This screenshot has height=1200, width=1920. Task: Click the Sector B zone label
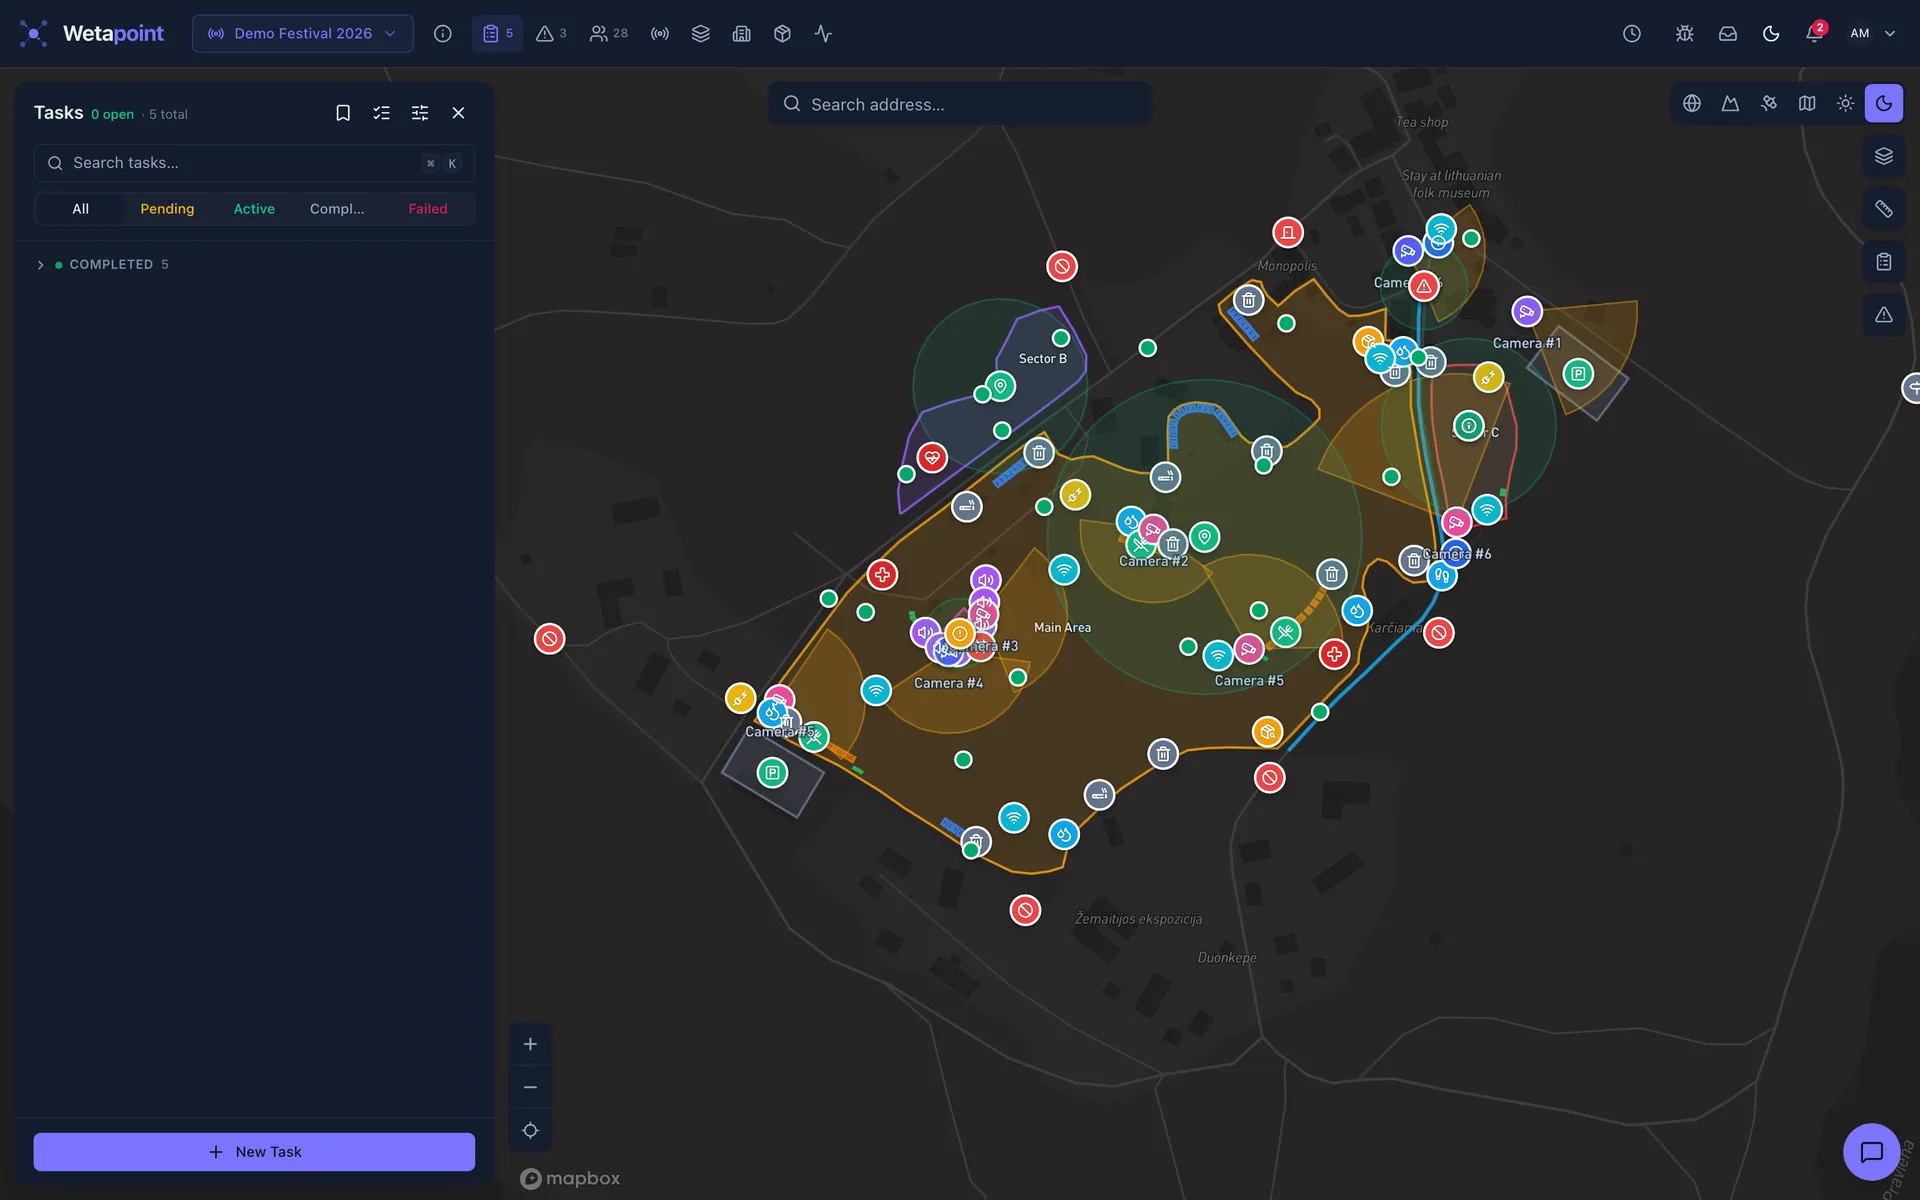(x=1043, y=359)
